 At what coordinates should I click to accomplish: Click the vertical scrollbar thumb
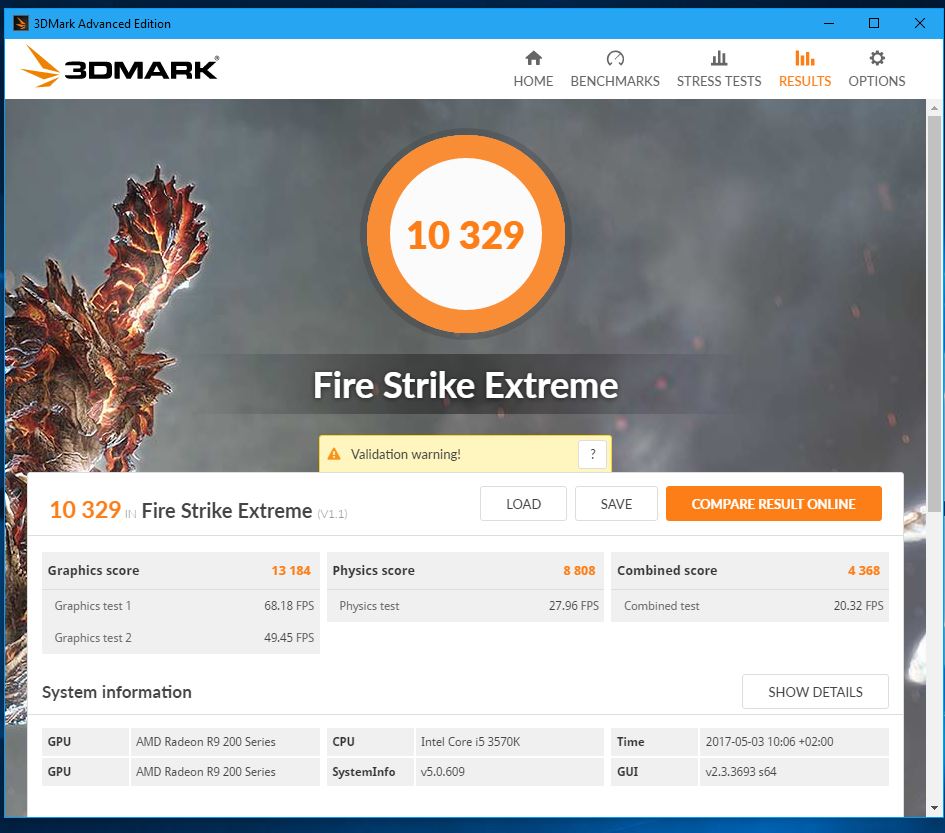(934, 313)
